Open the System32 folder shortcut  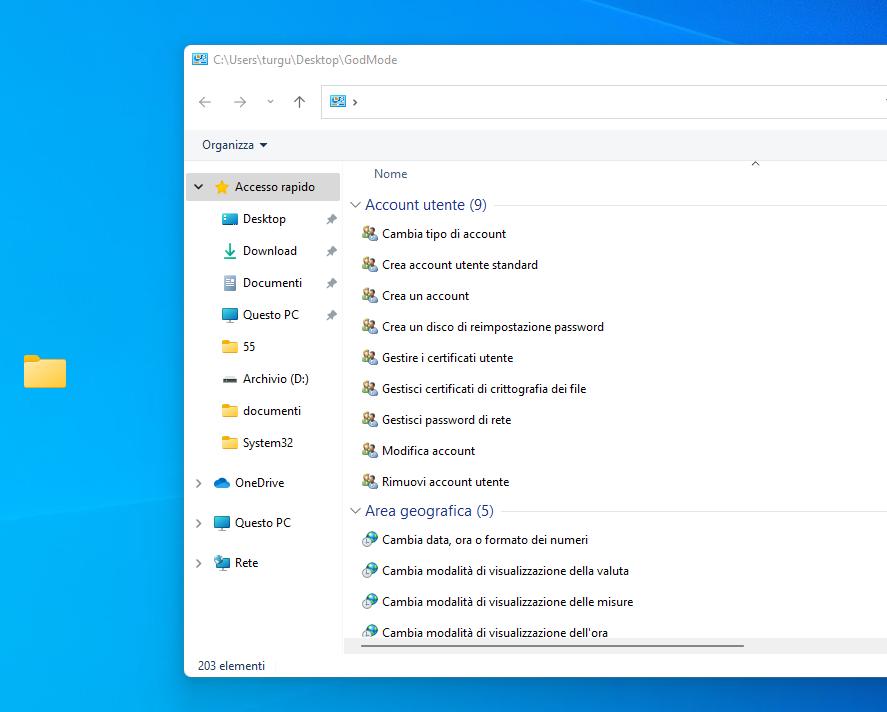(x=267, y=443)
